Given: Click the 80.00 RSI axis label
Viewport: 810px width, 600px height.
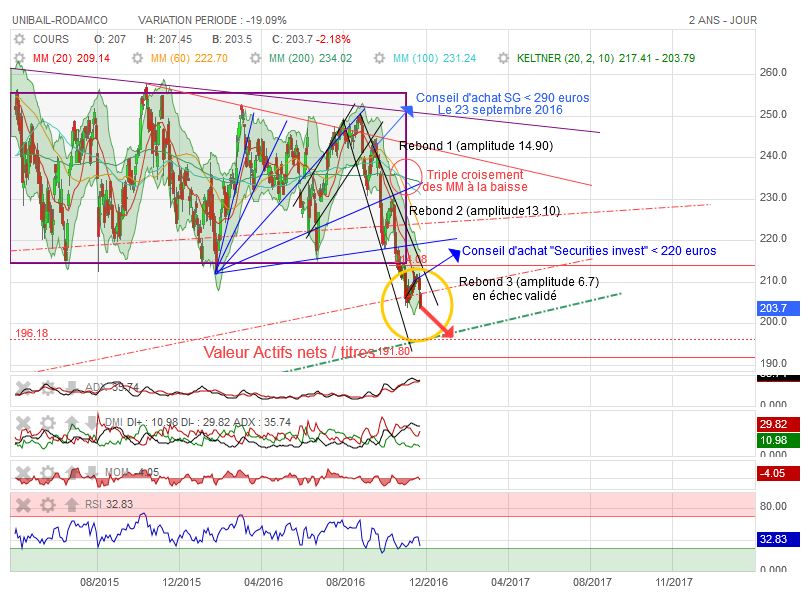Looking at the screenshot, I should coord(773,506).
